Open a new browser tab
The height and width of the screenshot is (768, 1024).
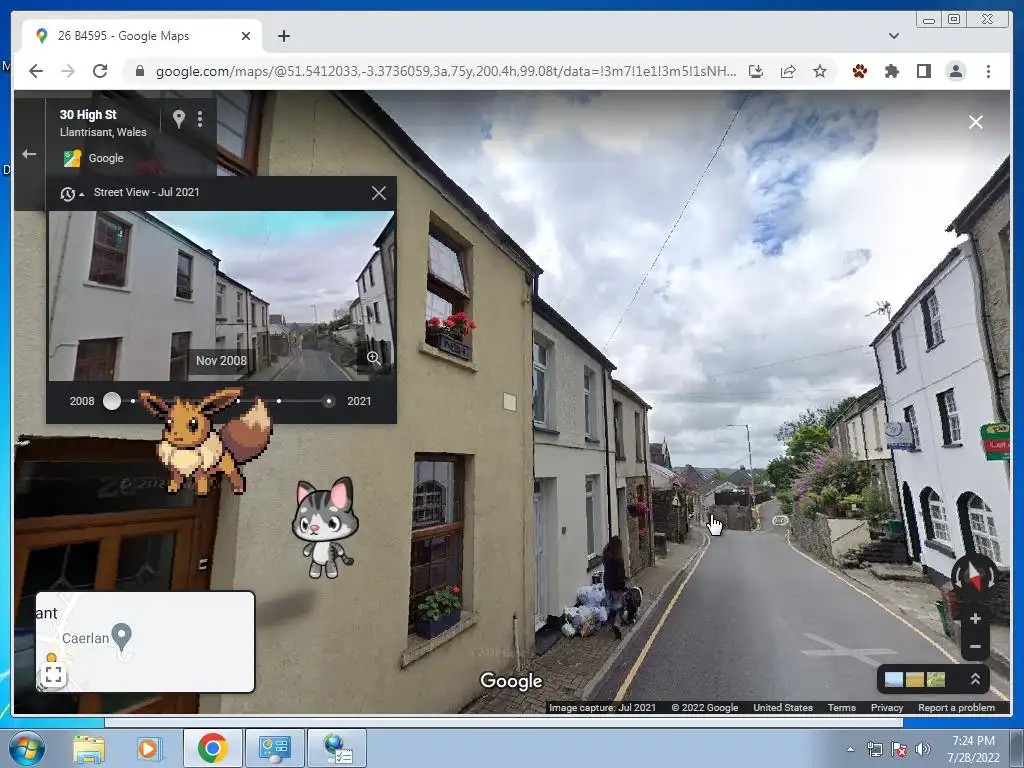283,36
